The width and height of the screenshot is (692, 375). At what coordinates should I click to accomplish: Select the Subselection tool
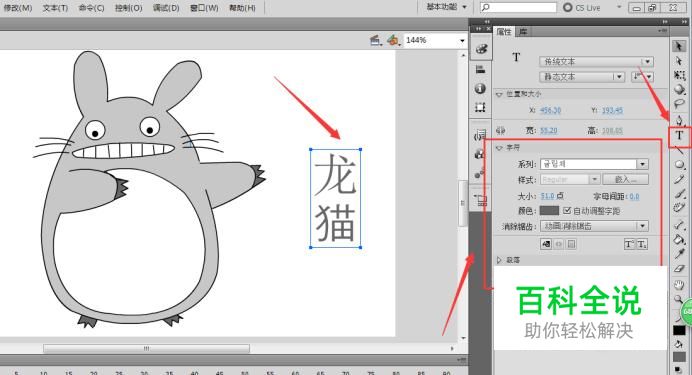[x=679, y=60]
